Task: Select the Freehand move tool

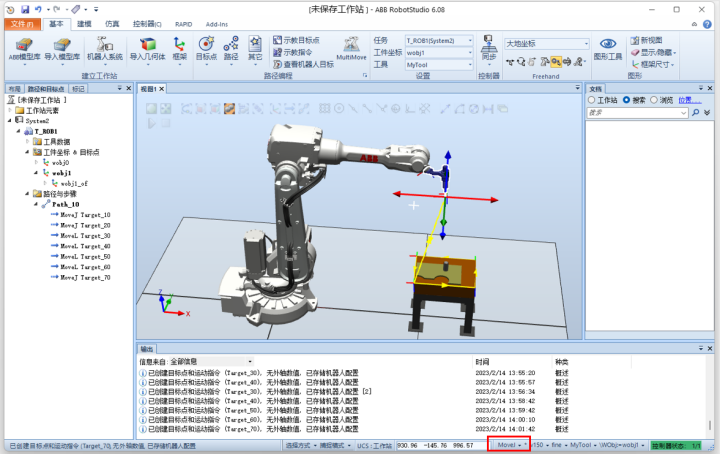Action: [x=510, y=62]
